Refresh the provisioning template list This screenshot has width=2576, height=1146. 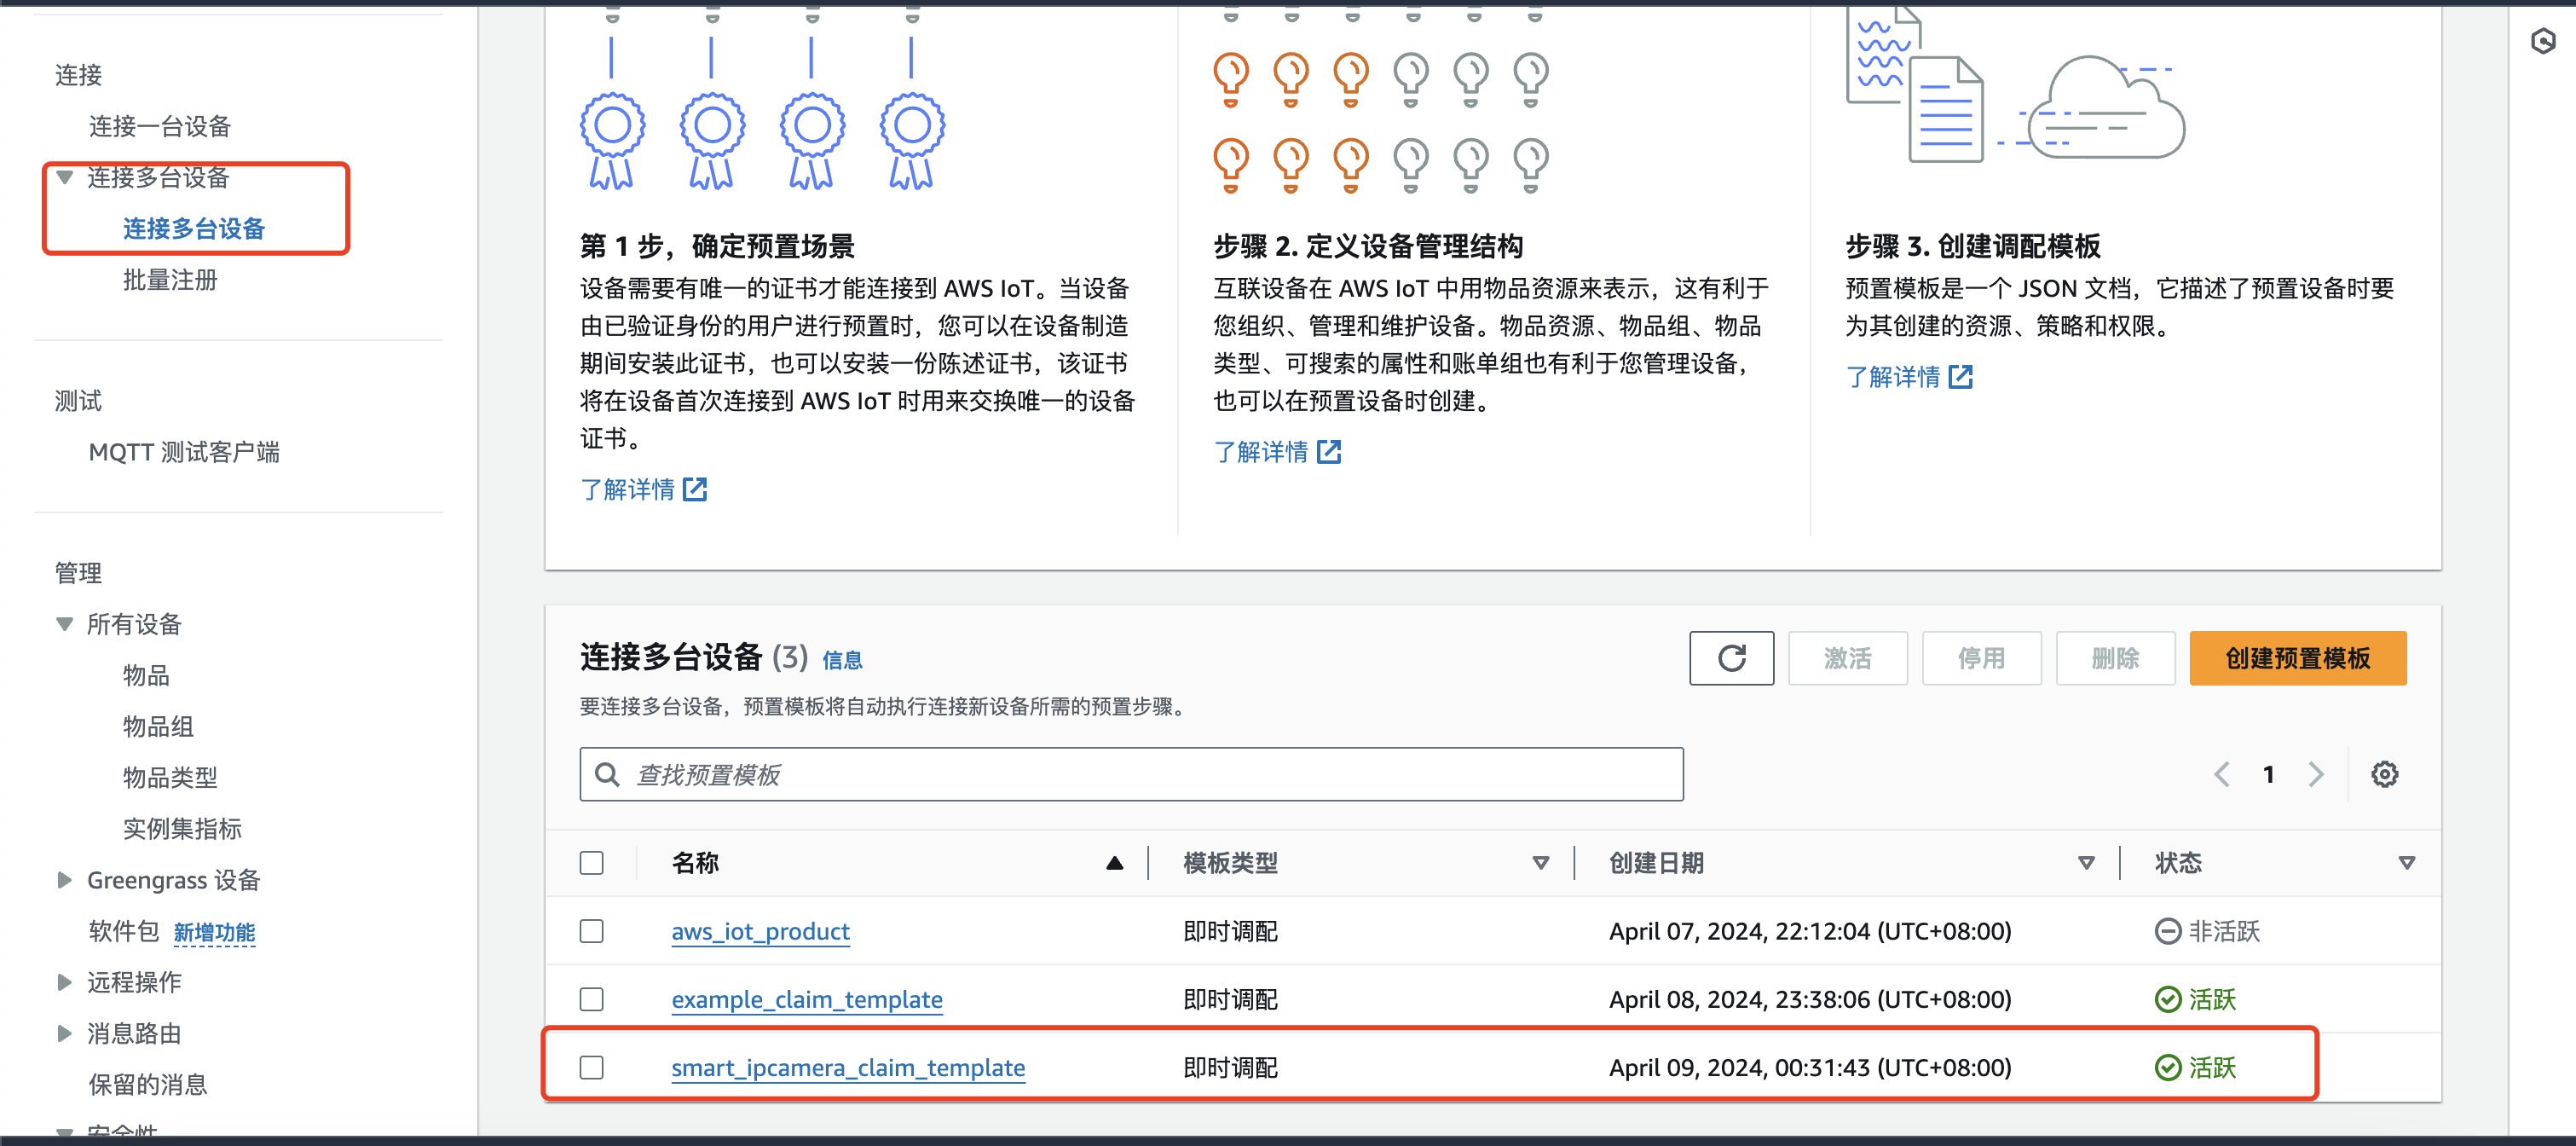1731,658
